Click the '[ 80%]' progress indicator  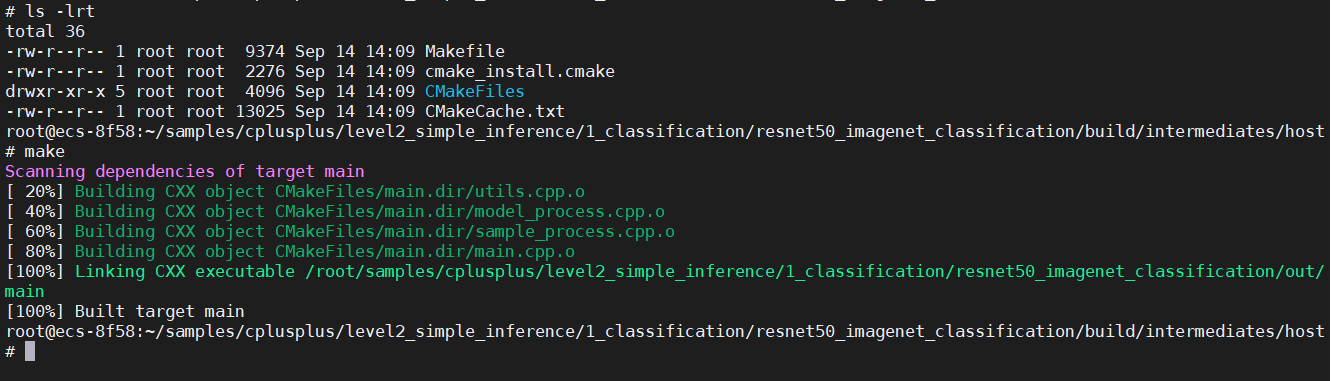pos(34,251)
